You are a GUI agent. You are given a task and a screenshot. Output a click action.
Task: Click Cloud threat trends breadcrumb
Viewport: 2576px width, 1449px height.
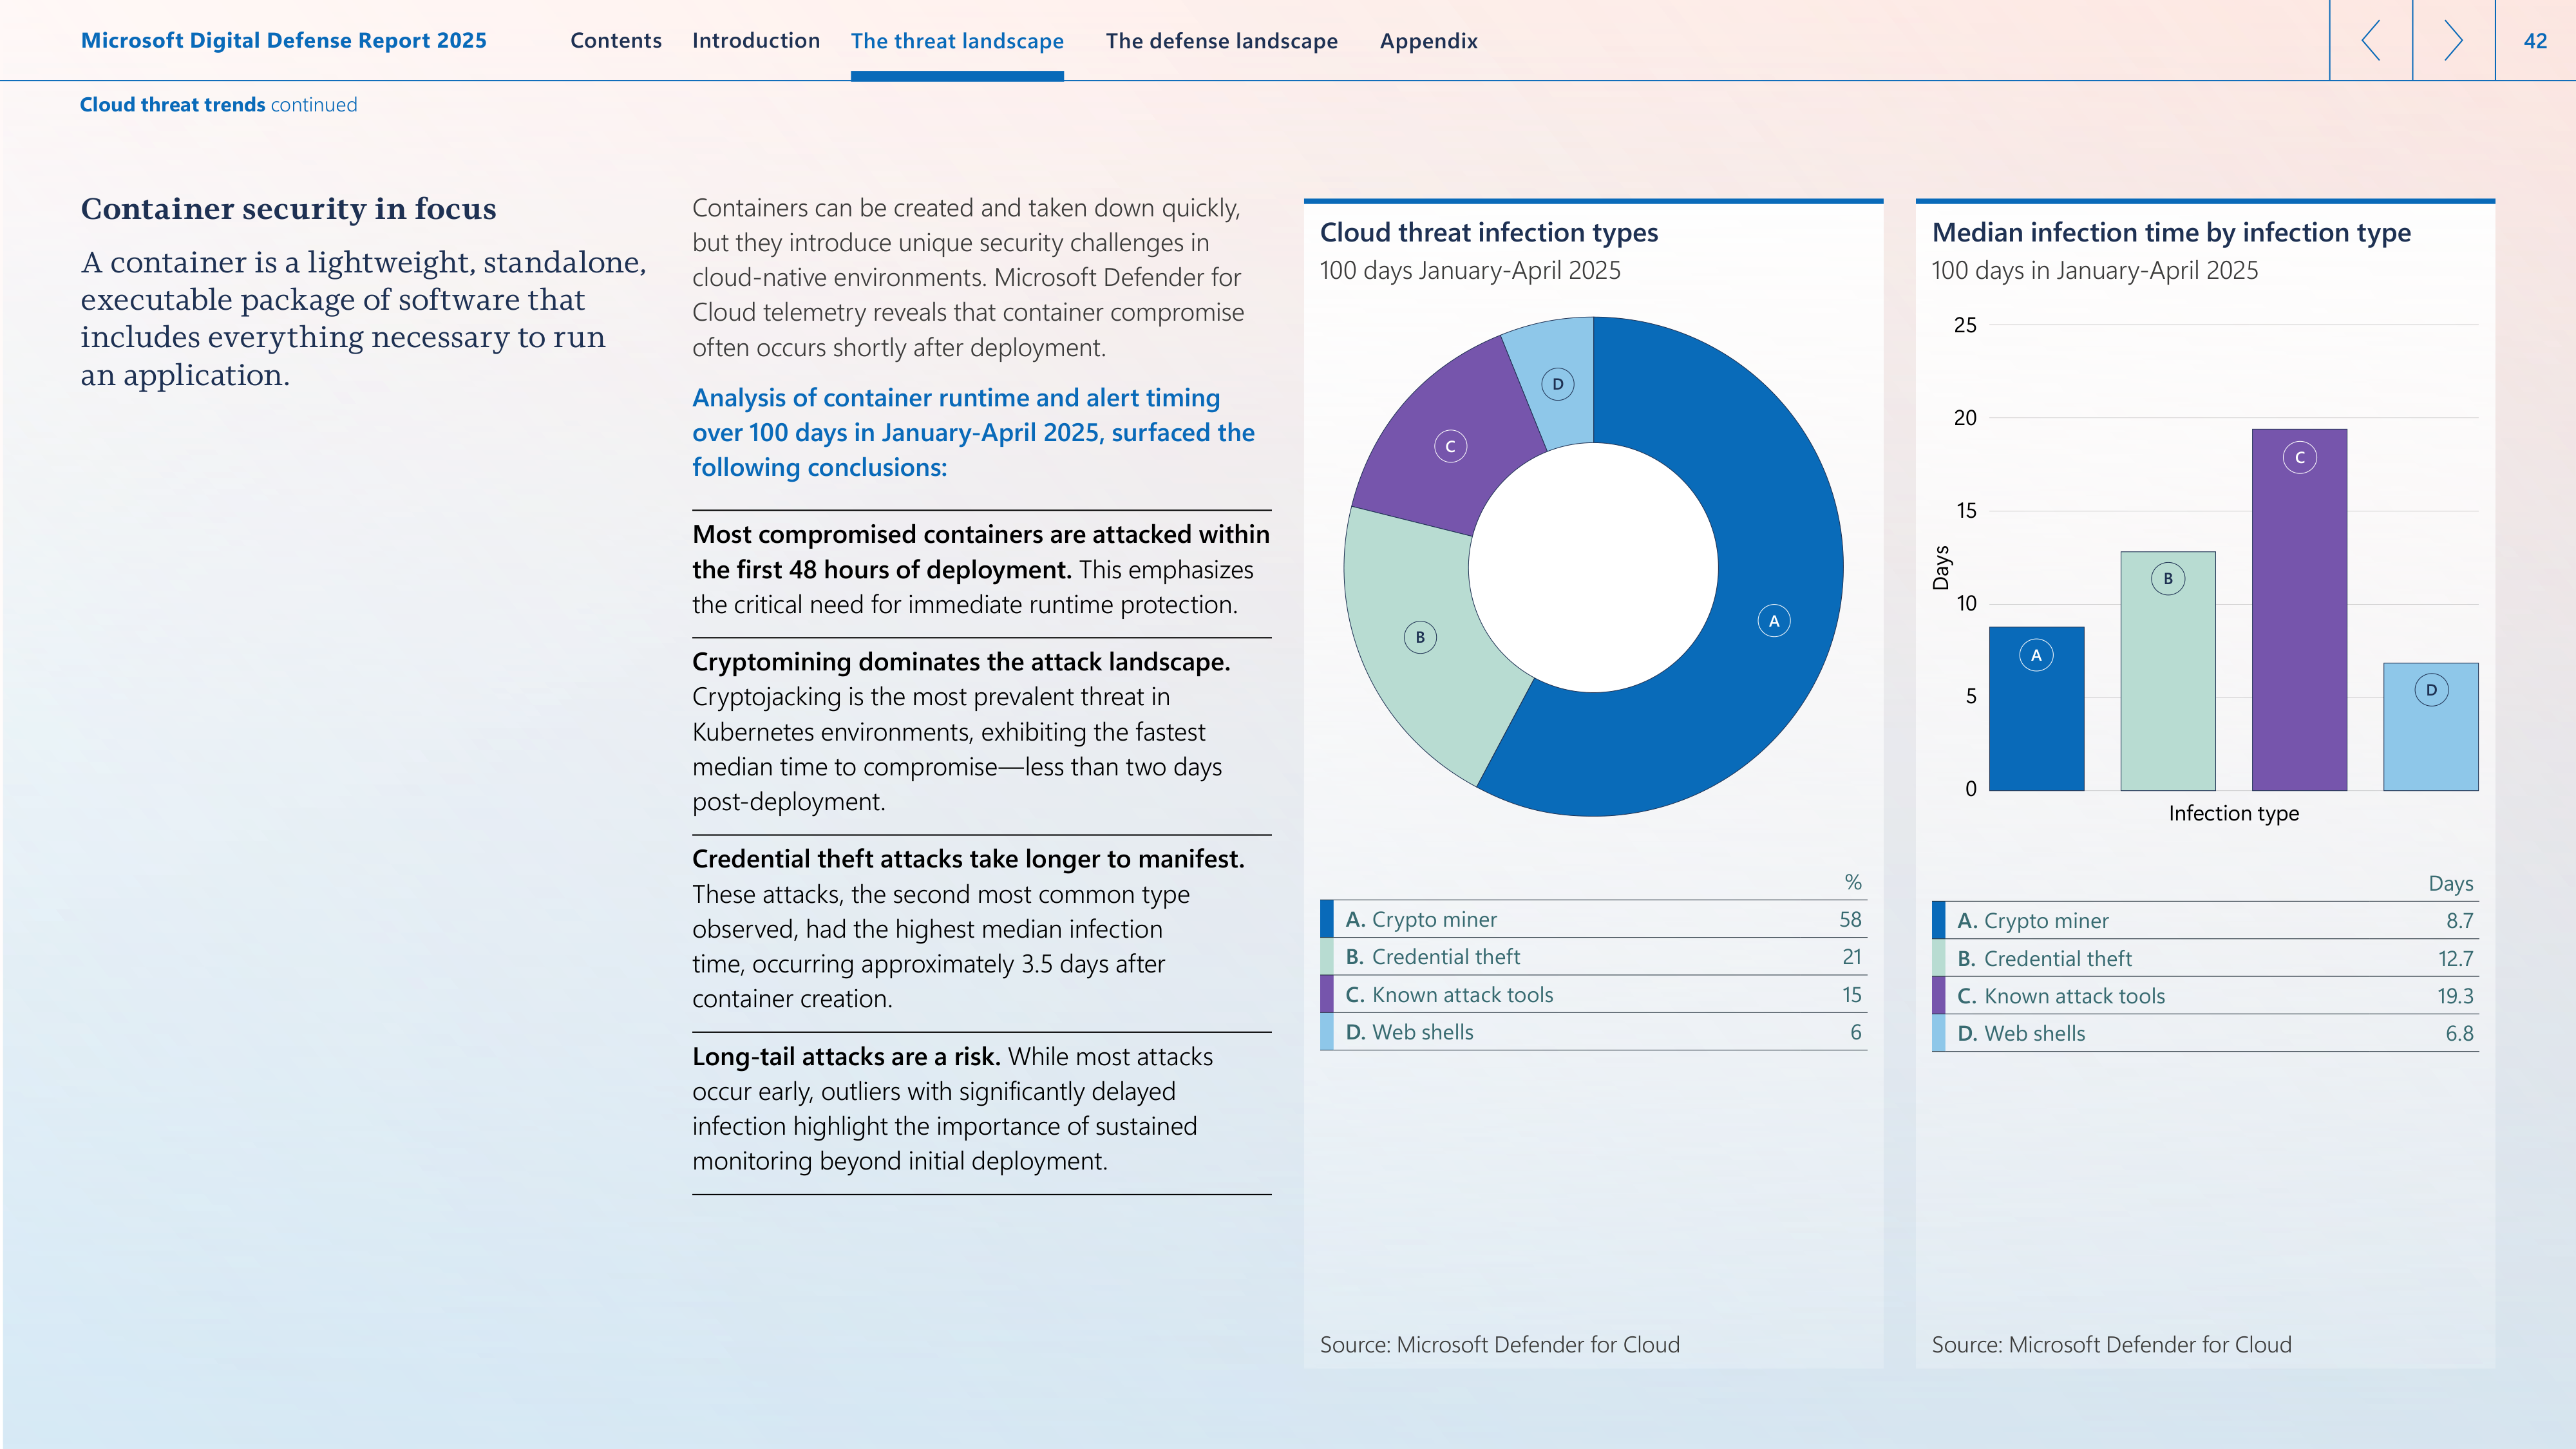click(218, 105)
